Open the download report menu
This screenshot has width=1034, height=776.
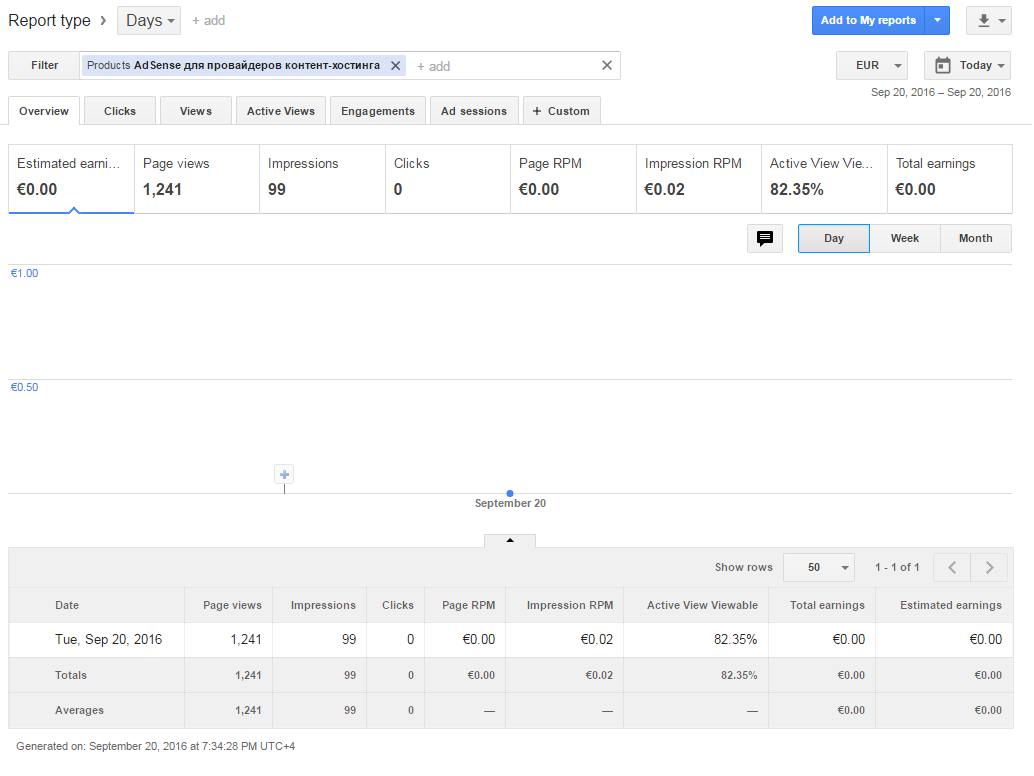(988, 20)
